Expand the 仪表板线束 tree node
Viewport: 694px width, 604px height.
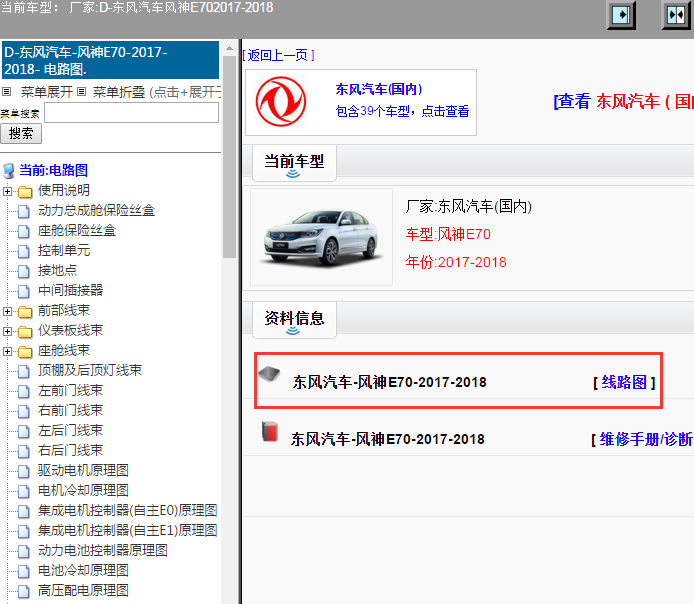pyautogui.click(x=7, y=331)
